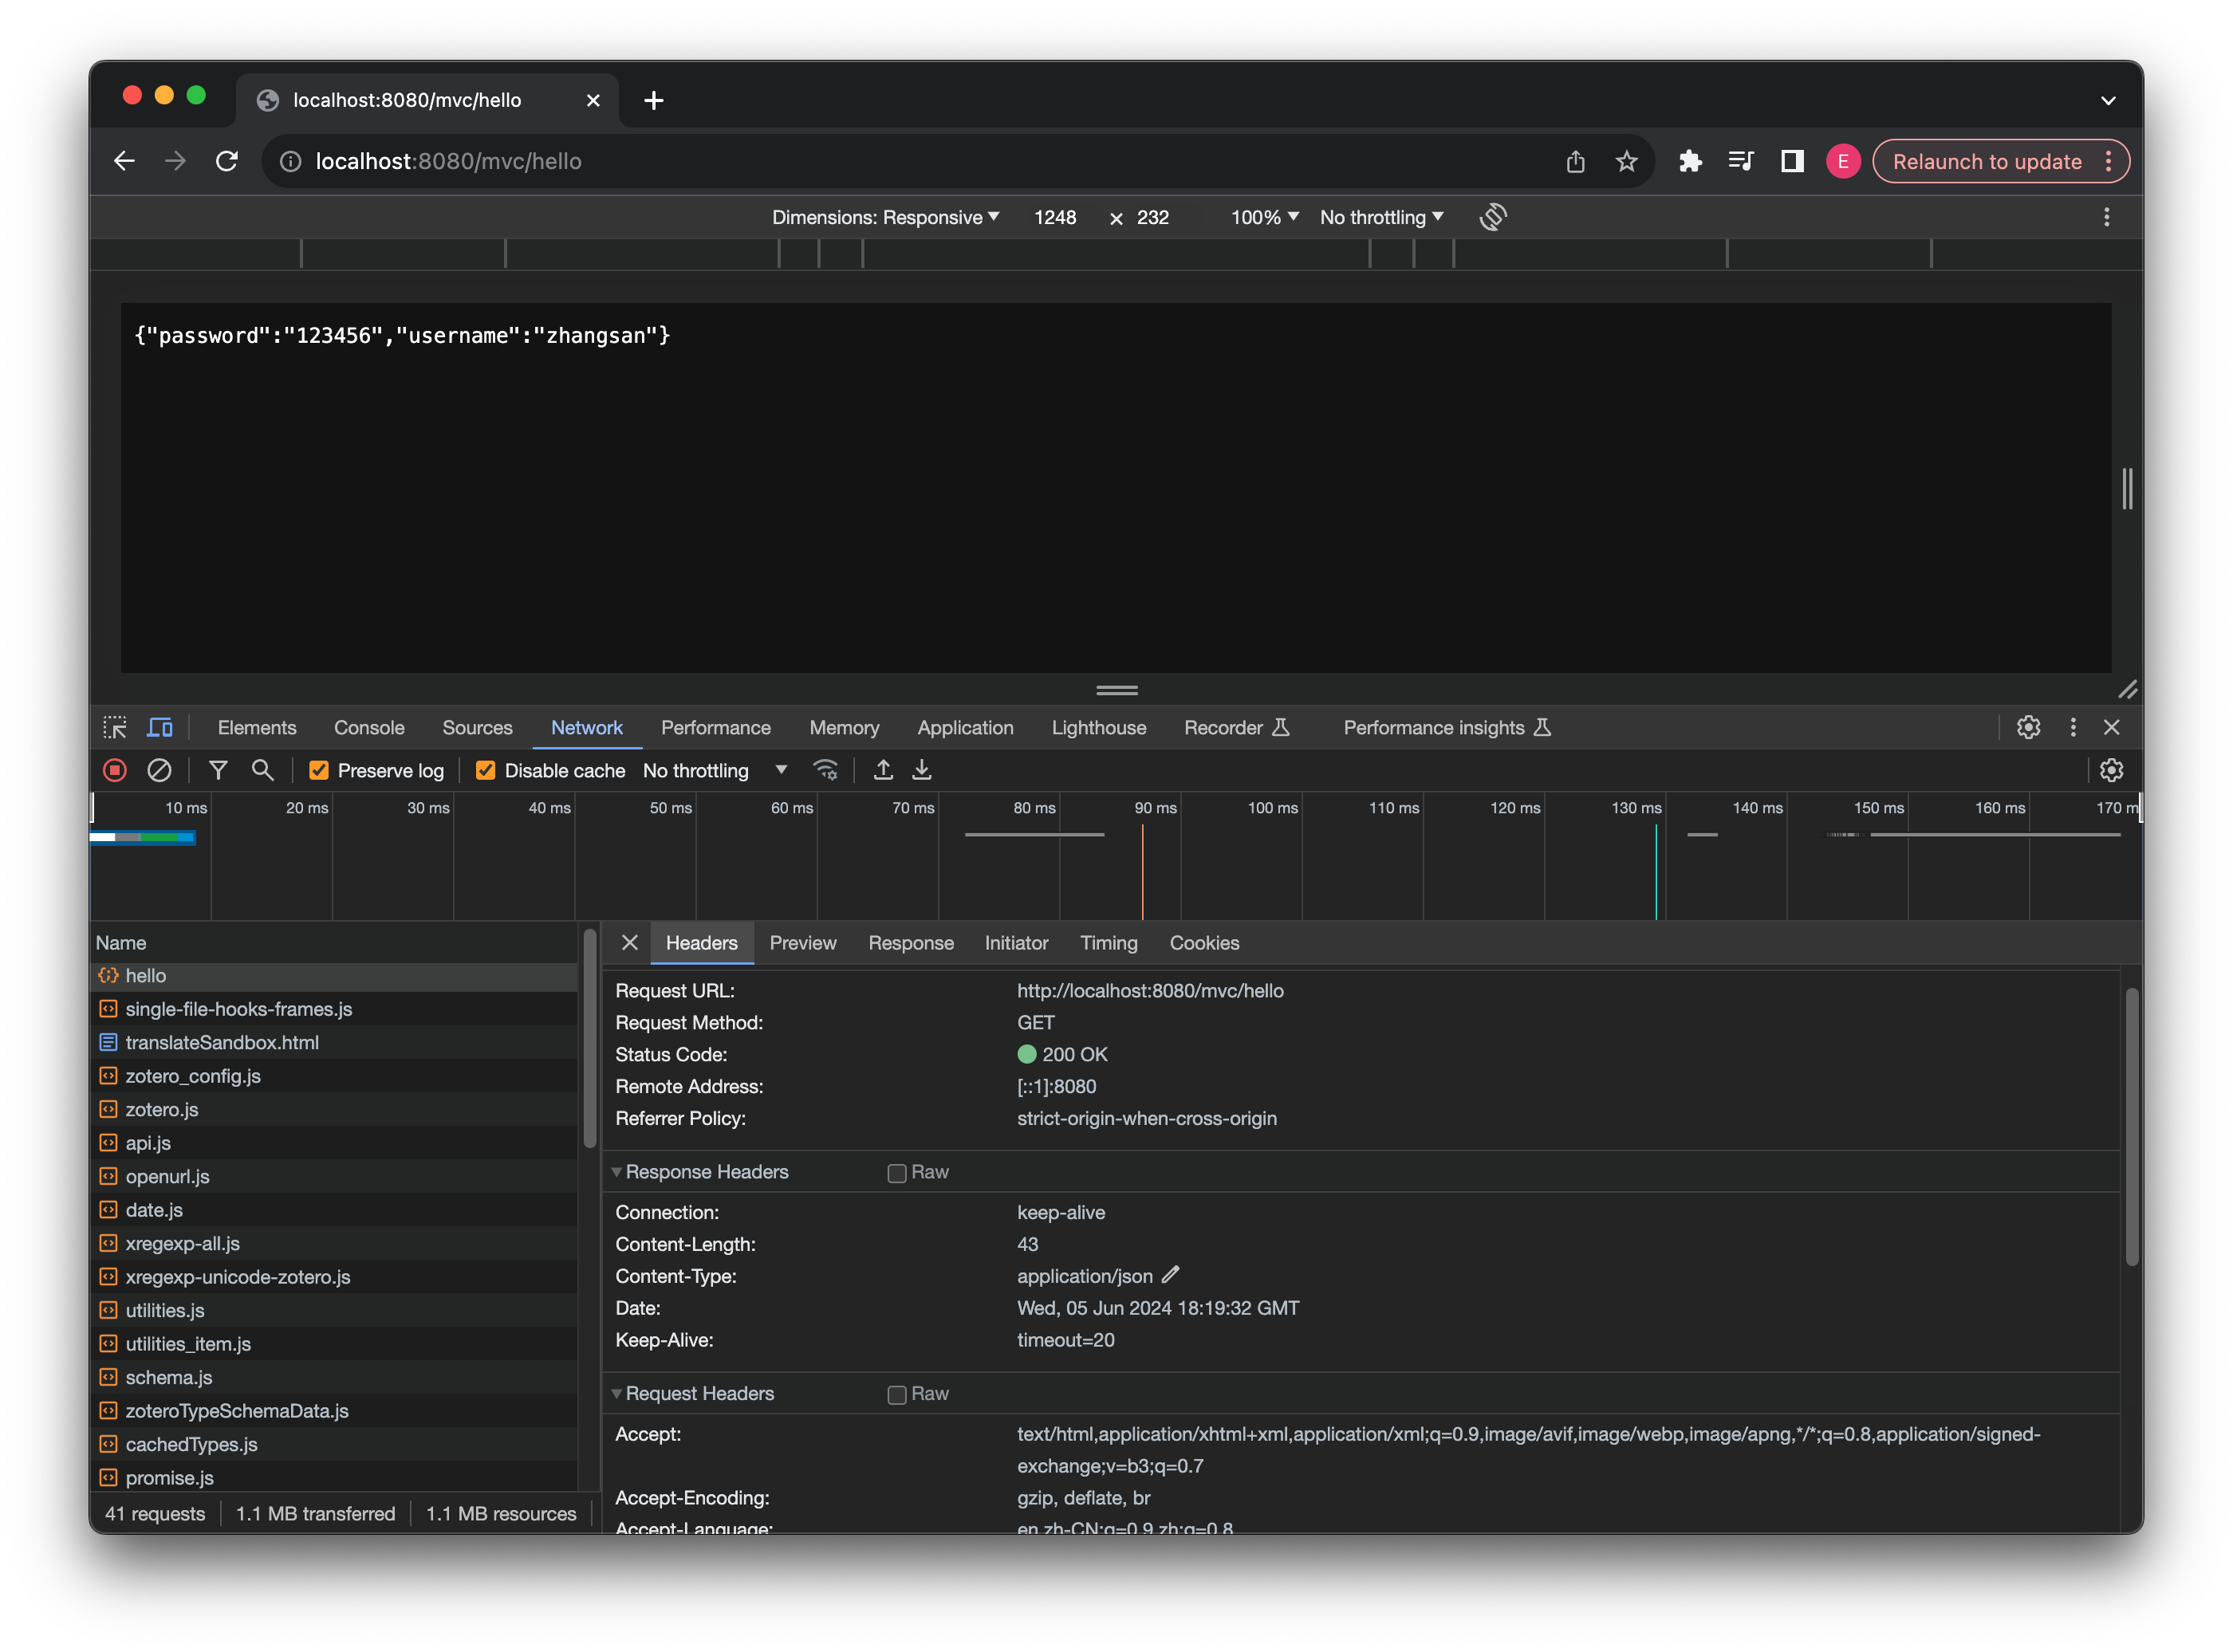The width and height of the screenshot is (2233, 1652).
Task: Disable the Preserve log option
Action: [320, 770]
